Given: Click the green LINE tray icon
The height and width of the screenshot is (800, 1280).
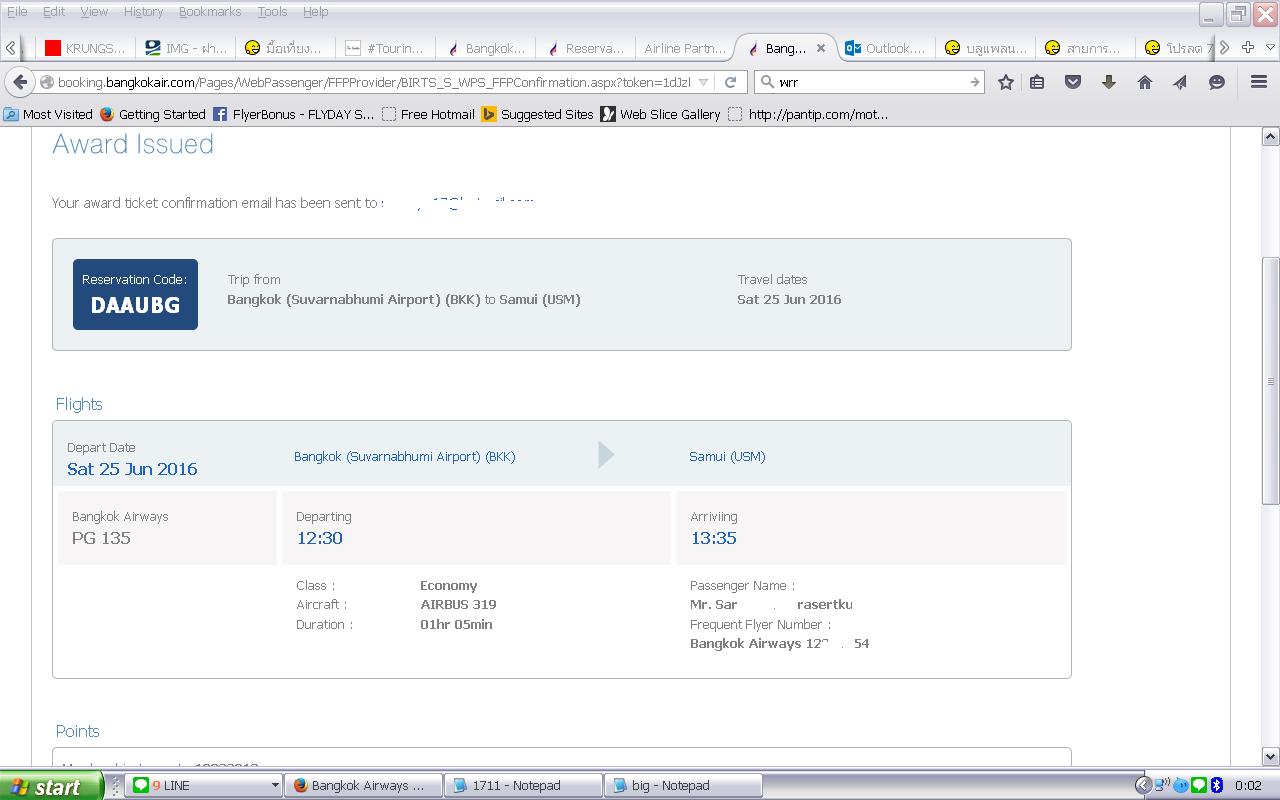Looking at the screenshot, I should tap(1199, 785).
